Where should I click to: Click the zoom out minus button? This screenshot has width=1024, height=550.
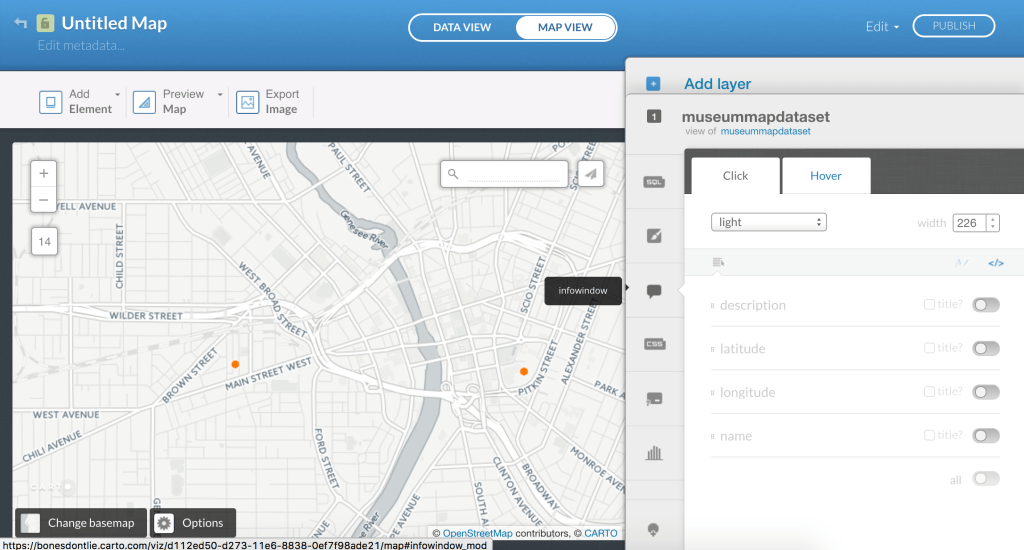coord(44,200)
